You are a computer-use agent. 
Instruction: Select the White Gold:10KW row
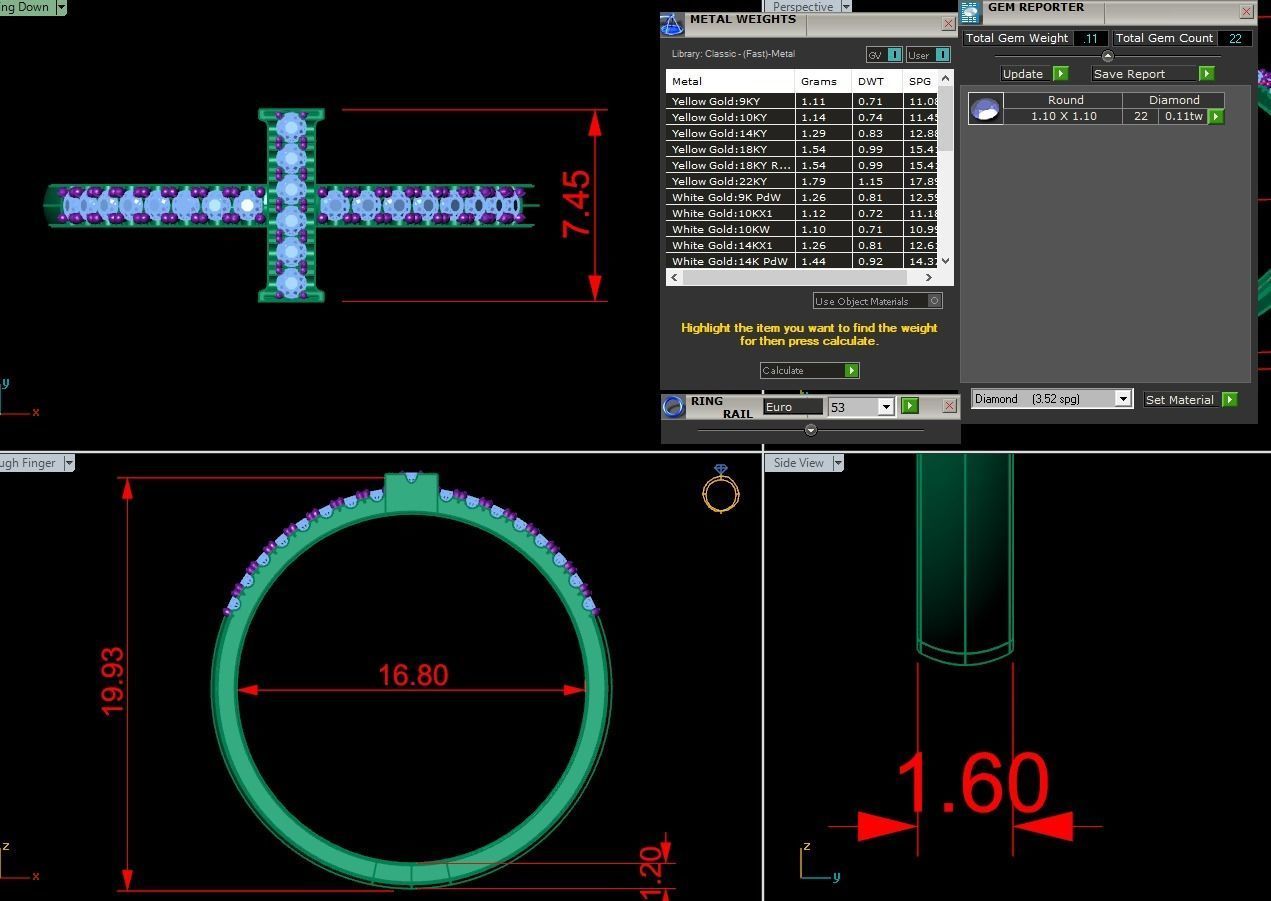point(803,230)
